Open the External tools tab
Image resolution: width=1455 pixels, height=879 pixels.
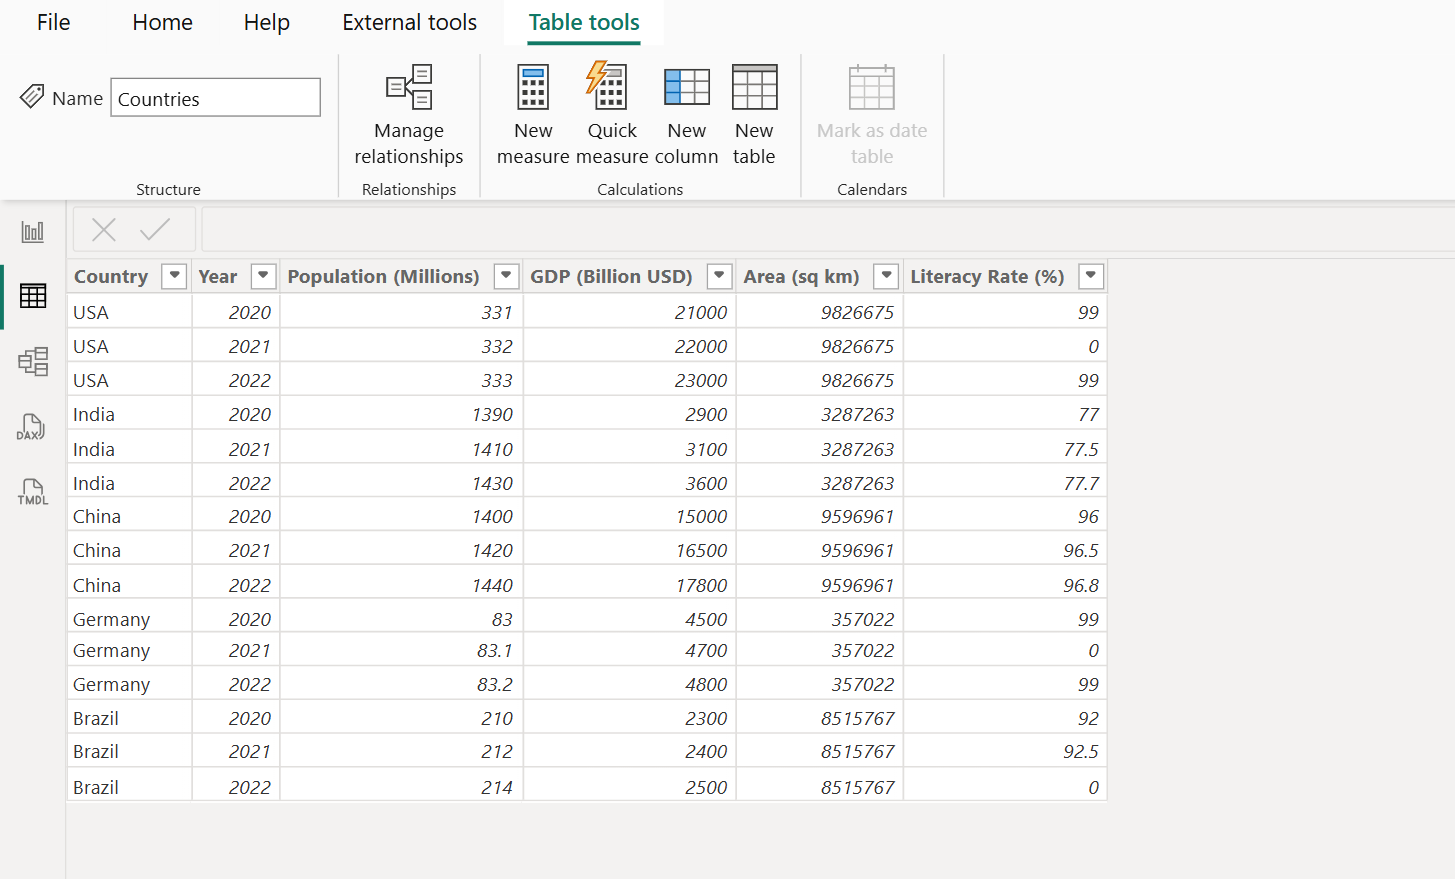click(409, 22)
